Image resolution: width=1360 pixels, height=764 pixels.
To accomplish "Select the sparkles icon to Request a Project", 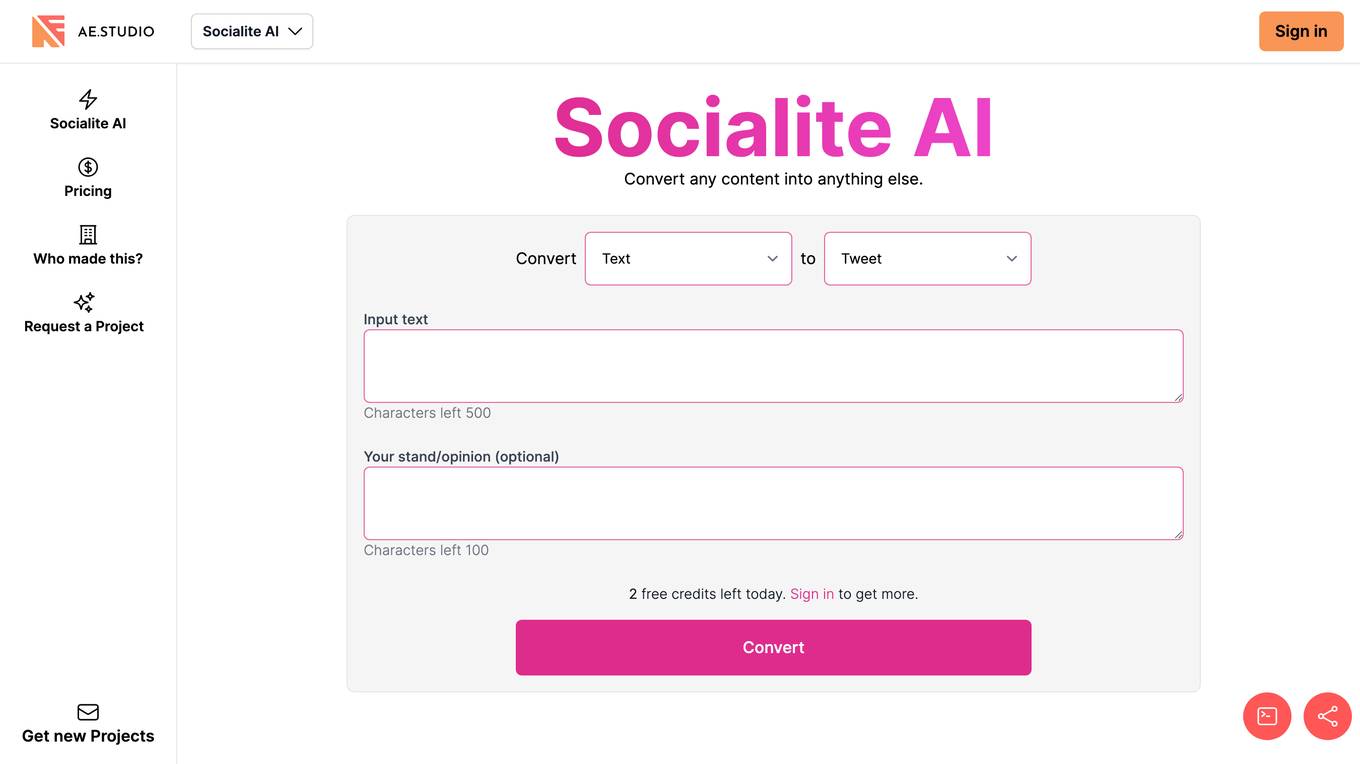I will tap(83, 302).
